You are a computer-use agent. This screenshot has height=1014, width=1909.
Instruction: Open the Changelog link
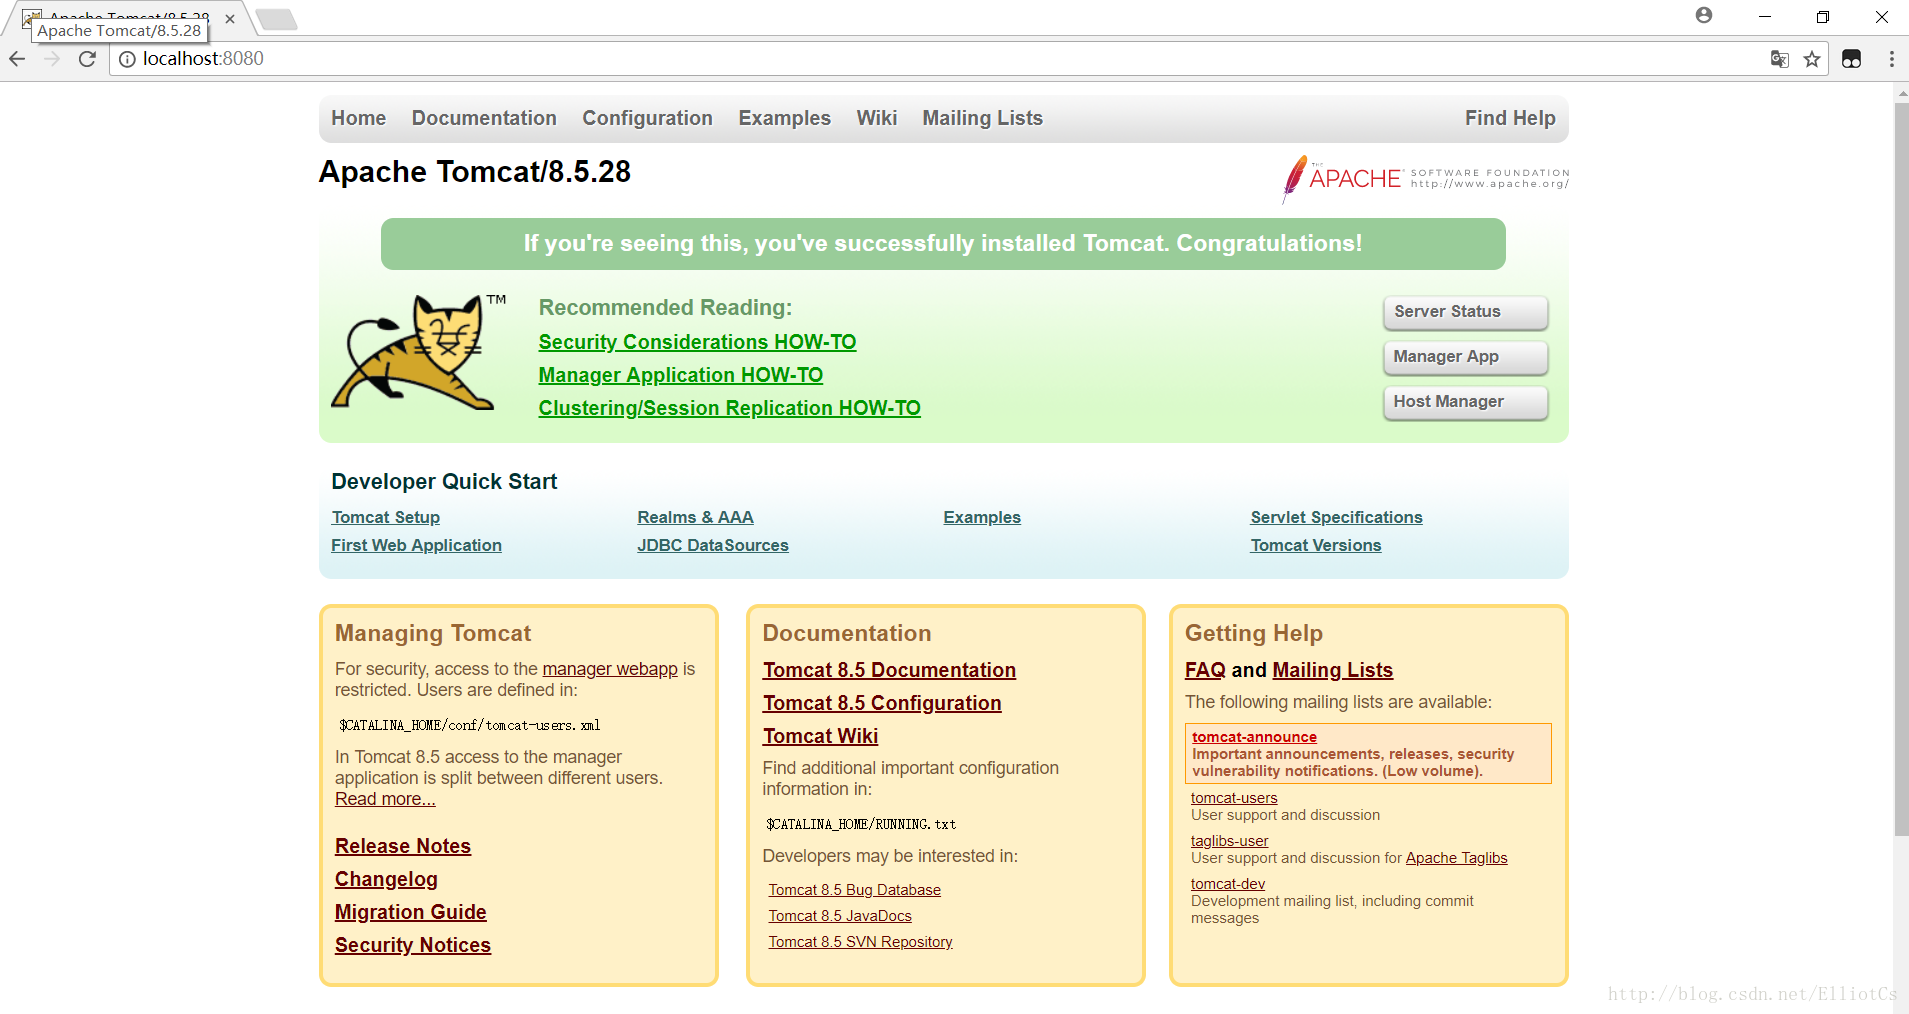(x=386, y=879)
